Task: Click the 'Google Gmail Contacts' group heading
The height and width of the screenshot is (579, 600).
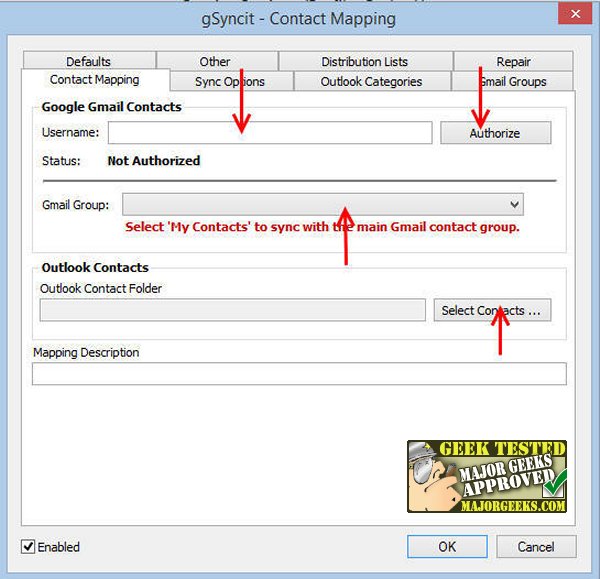Action: pos(111,107)
